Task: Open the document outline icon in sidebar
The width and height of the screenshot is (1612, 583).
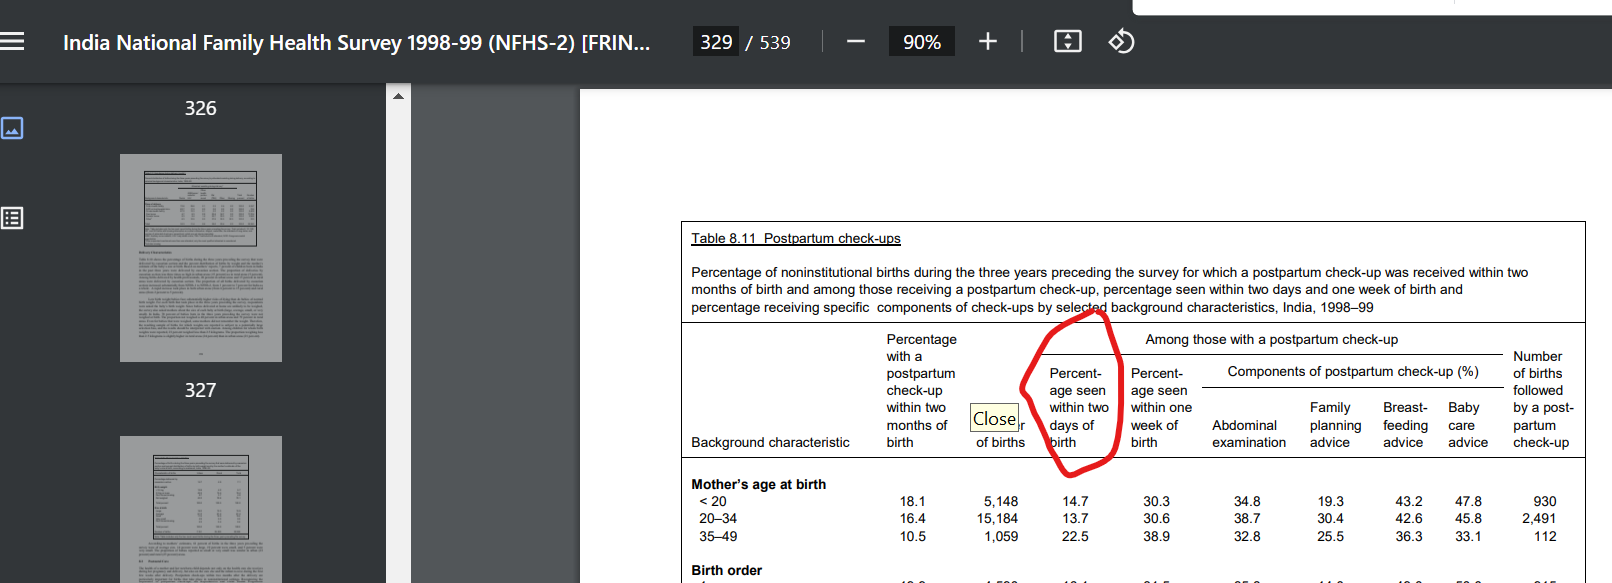Action: click(x=12, y=218)
